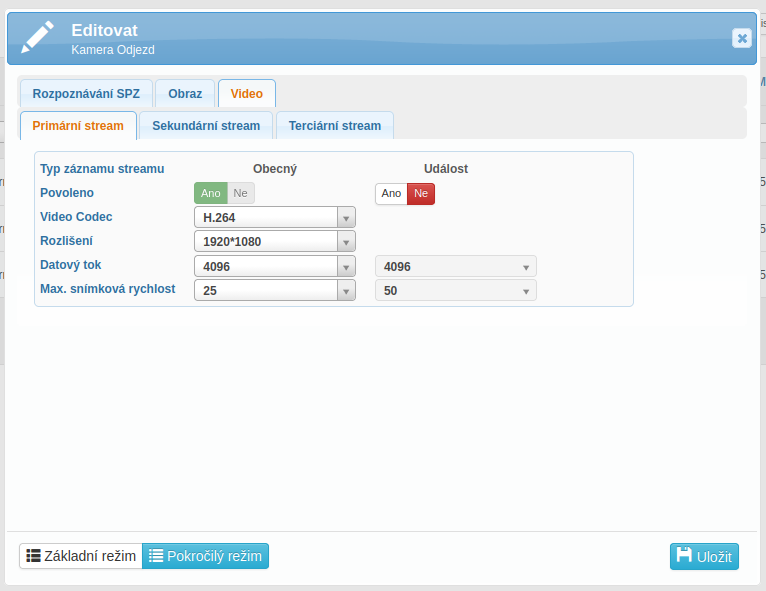The width and height of the screenshot is (766, 591).
Task: Open Událost Datový tok 4096 dropdown
Action: point(526,267)
